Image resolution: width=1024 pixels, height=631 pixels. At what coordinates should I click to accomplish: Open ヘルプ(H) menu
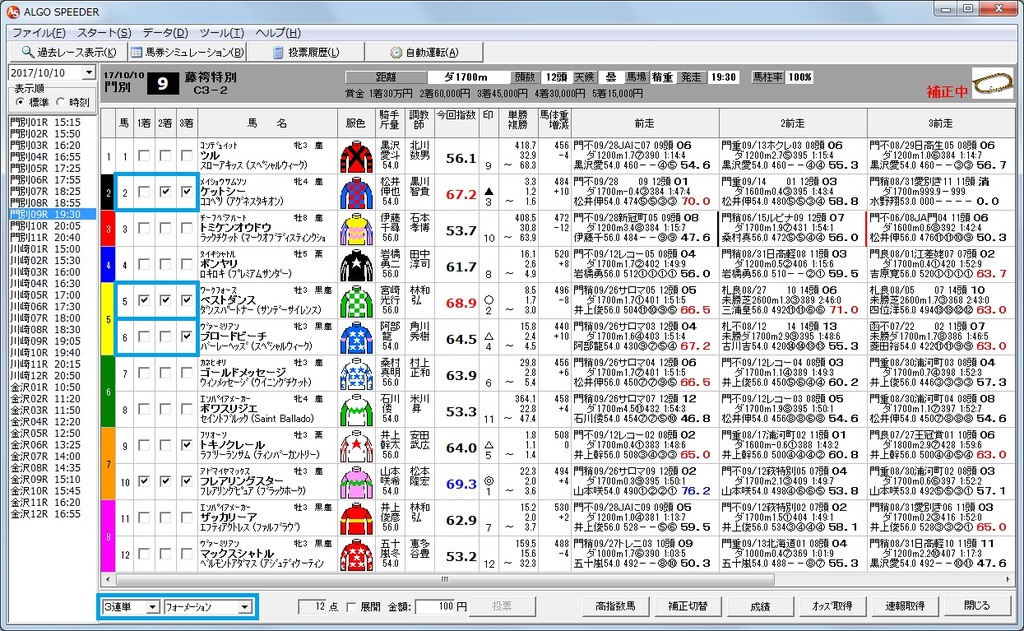278,33
